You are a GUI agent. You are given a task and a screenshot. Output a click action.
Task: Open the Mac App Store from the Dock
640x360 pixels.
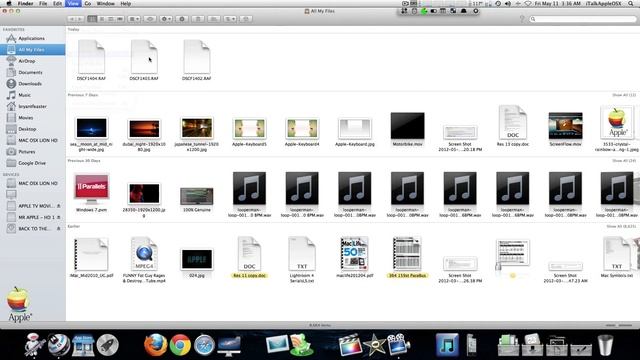pyautogui.click(x=83, y=345)
